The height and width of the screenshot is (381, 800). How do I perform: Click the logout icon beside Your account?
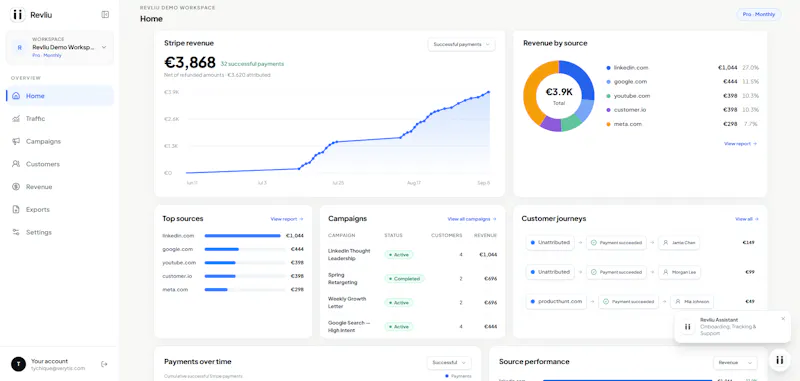pos(104,364)
